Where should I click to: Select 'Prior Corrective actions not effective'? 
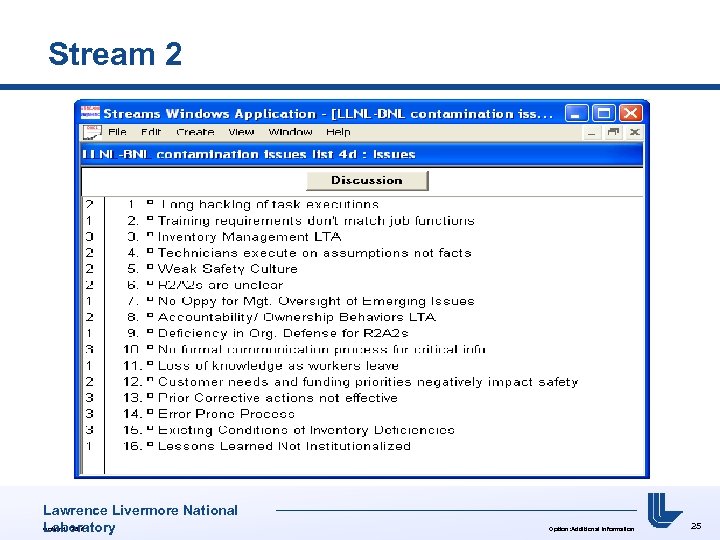[277, 398]
